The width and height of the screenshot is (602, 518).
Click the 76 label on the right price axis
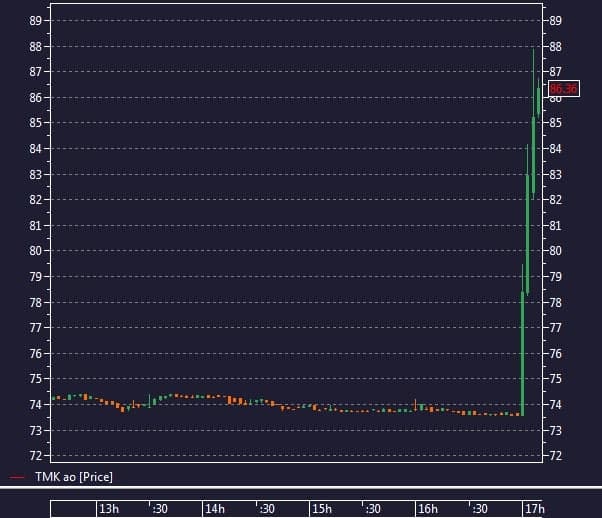point(555,354)
